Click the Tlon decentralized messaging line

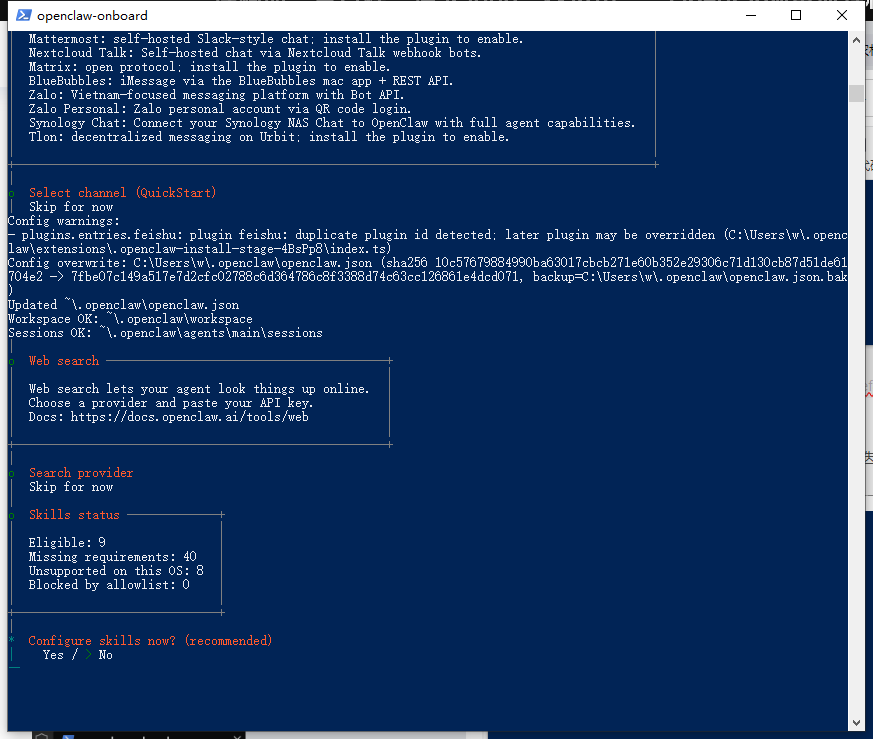(269, 137)
